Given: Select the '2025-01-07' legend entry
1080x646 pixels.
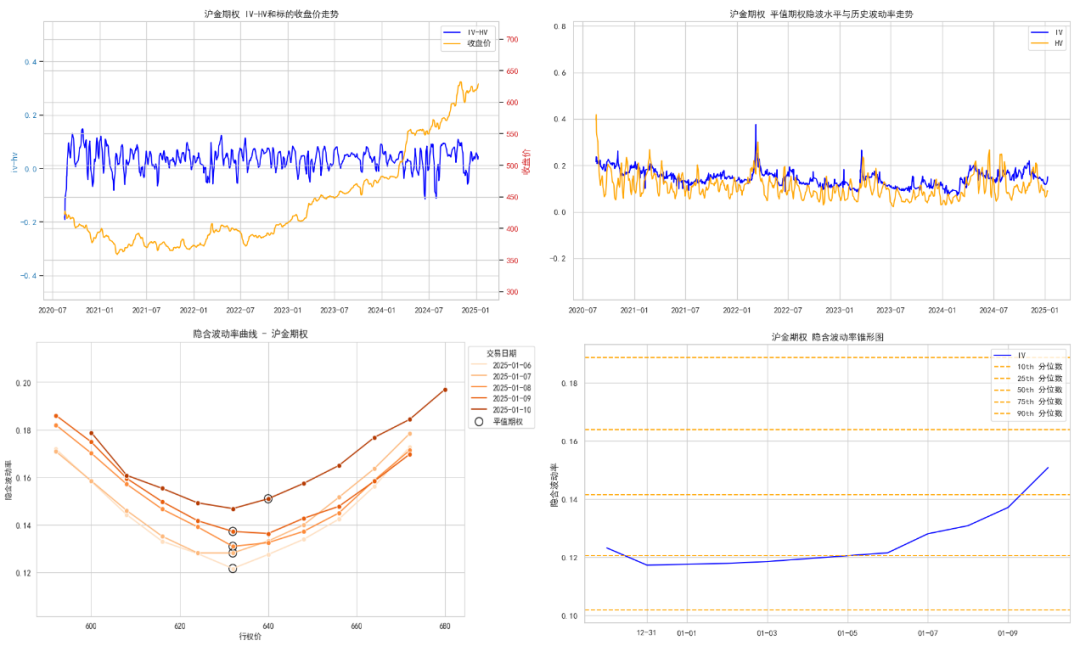Looking at the screenshot, I should tap(501, 376).
